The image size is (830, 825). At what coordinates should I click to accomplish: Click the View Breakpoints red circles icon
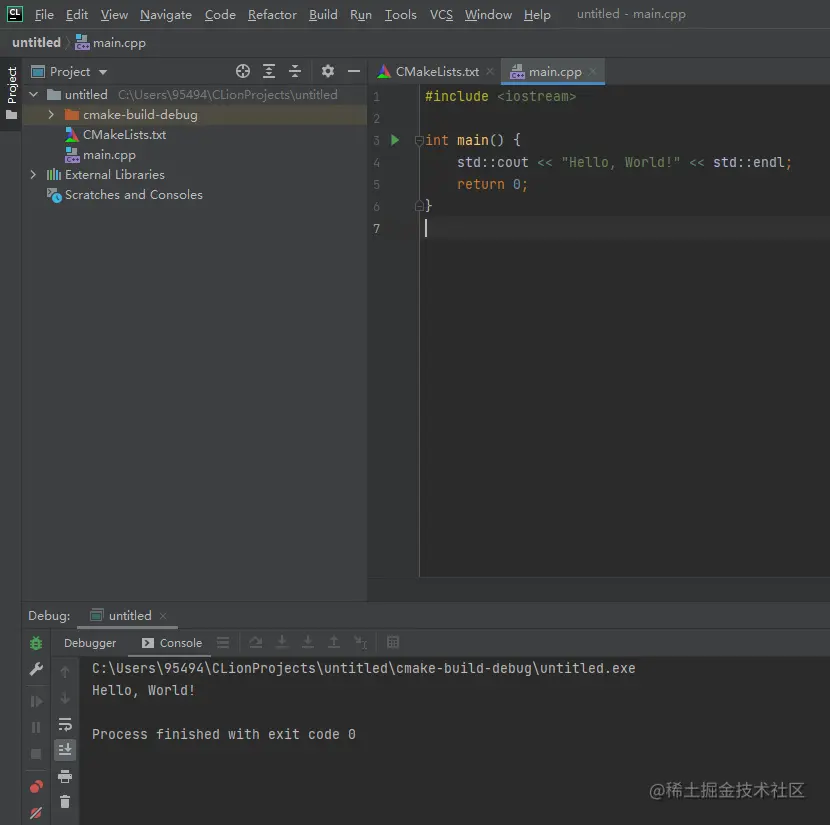click(36, 787)
